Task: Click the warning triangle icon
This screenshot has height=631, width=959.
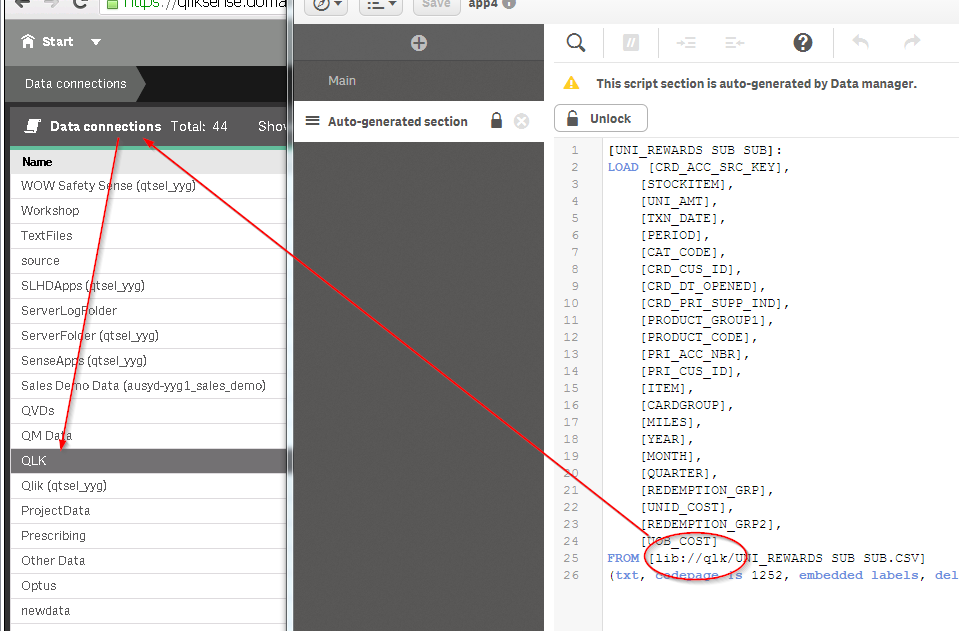Action: point(571,83)
